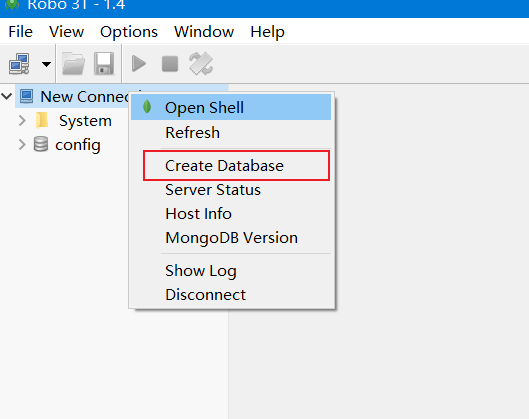Click the rotate orientation toolbar icon
529x419 pixels.
pos(201,63)
